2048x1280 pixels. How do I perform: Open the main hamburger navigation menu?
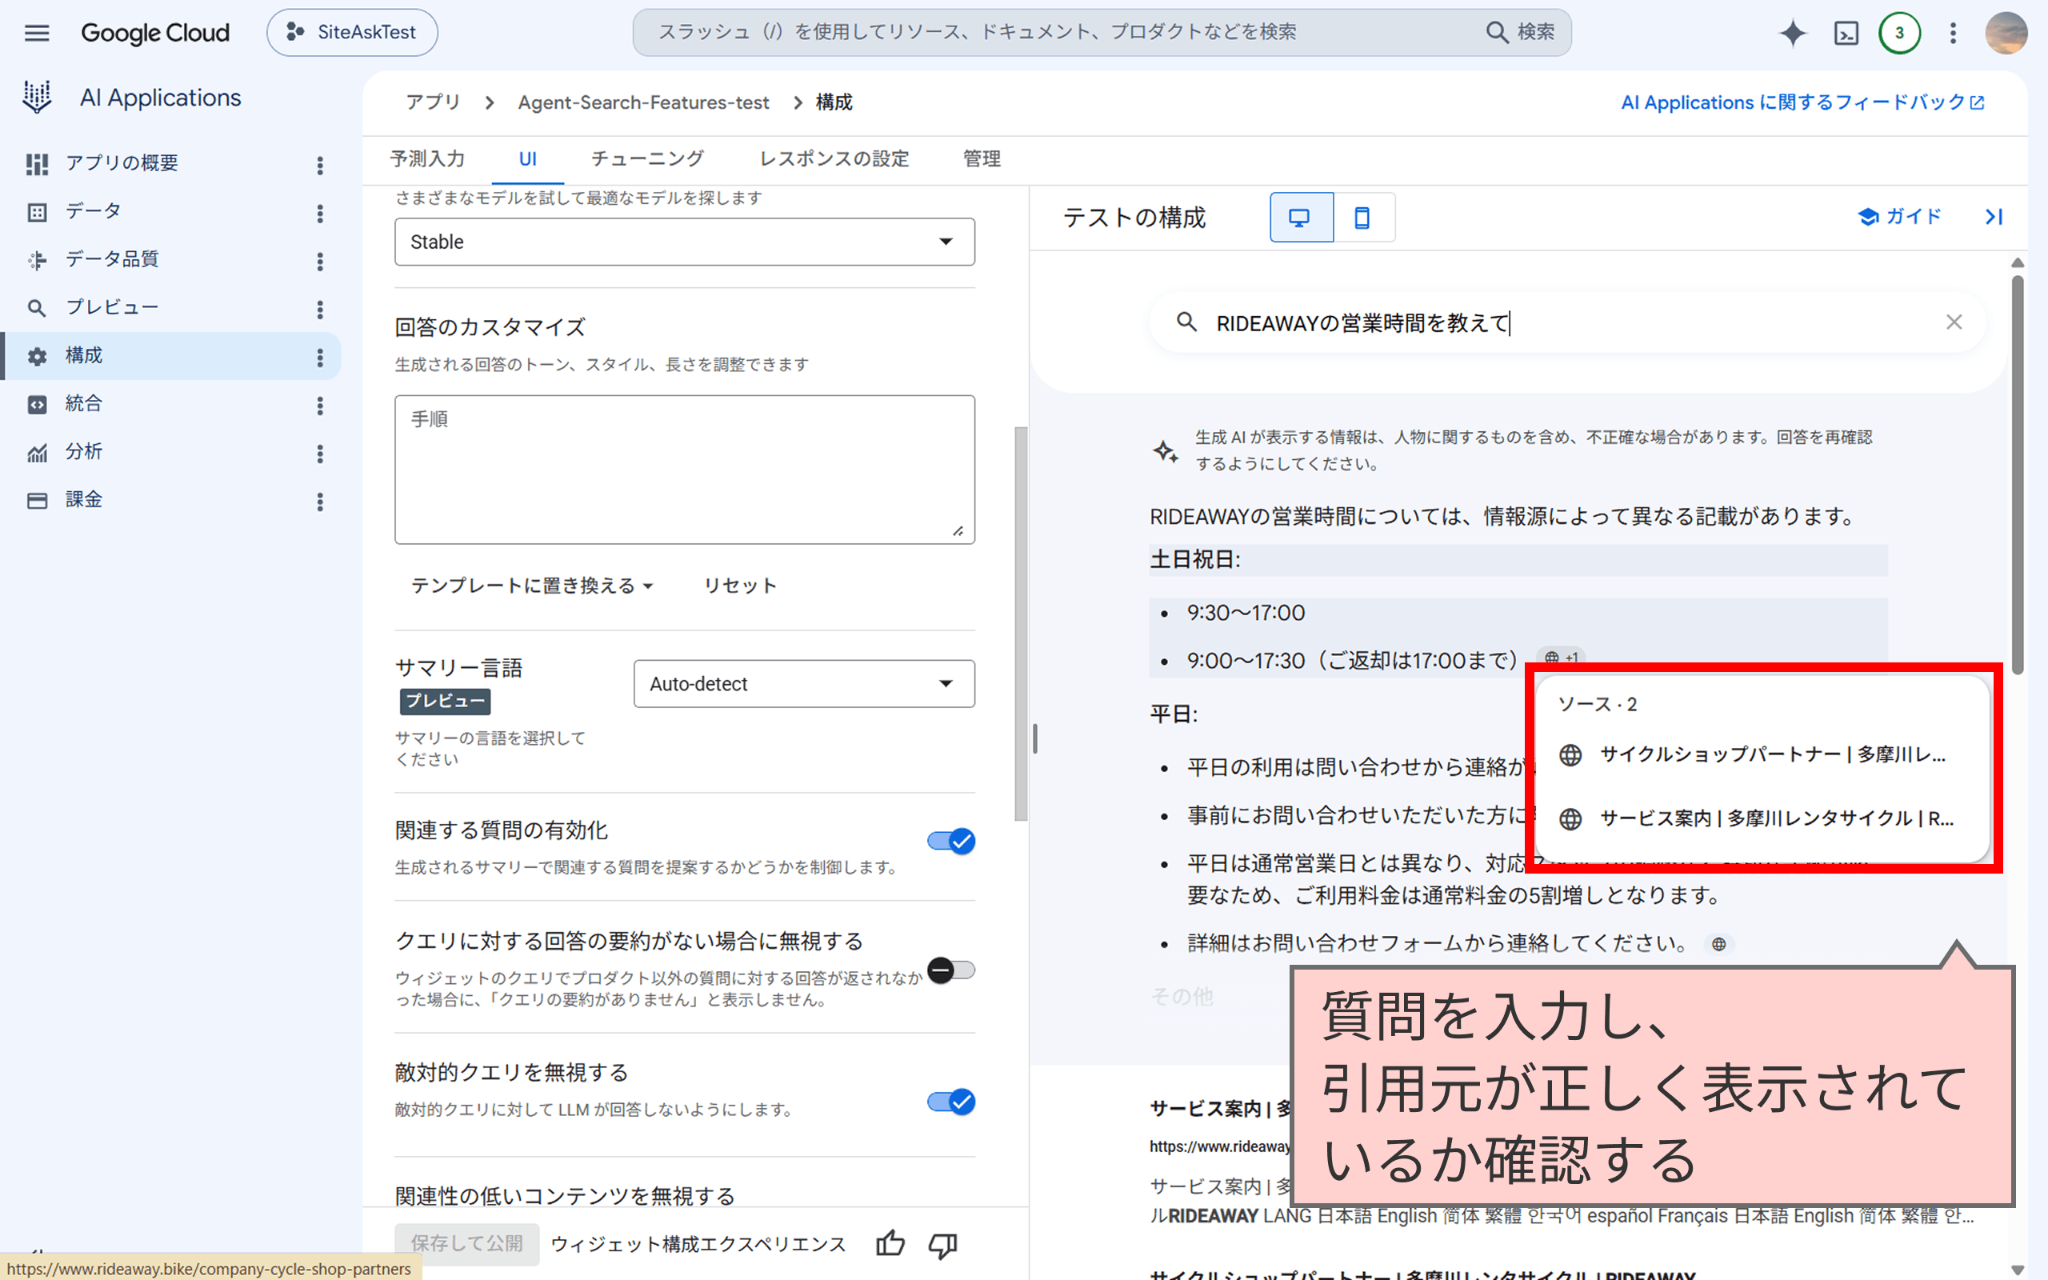point(37,33)
